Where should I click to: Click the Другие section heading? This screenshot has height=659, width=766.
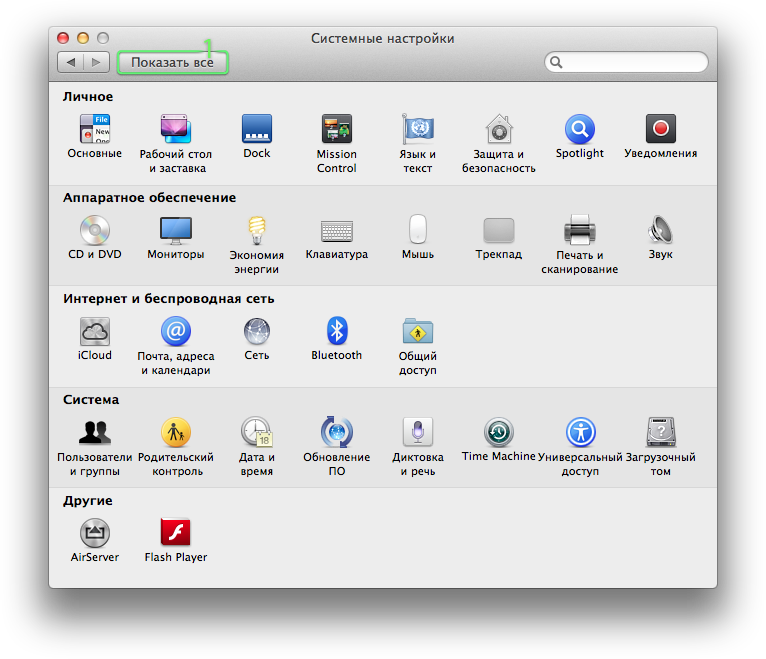click(x=88, y=501)
